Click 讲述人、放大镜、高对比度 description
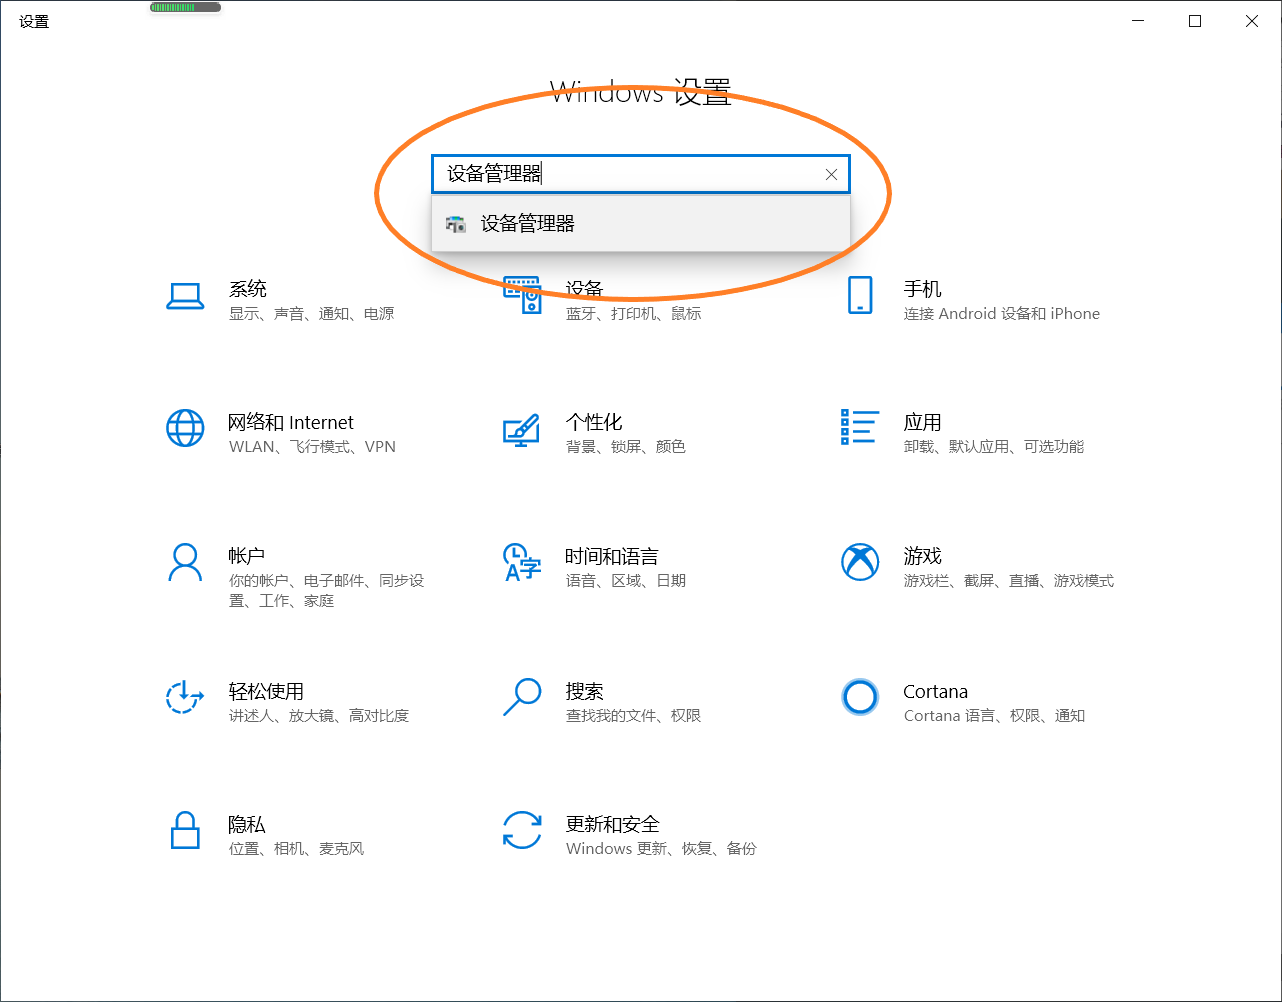1282x1002 pixels. (319, 716)
